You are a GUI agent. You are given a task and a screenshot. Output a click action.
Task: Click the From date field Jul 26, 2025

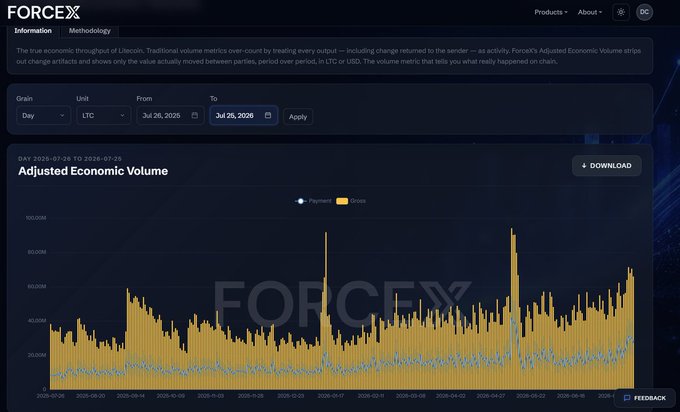click(x=170, y=115)
